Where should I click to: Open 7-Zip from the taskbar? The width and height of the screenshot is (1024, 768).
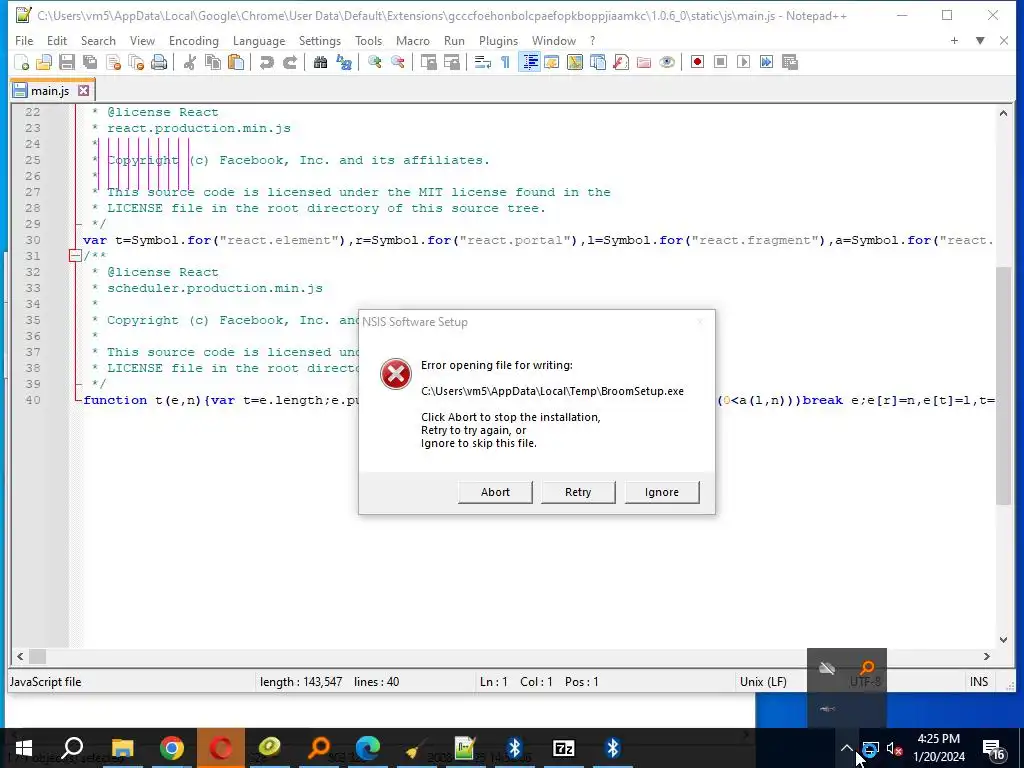[x=564, y=748]
